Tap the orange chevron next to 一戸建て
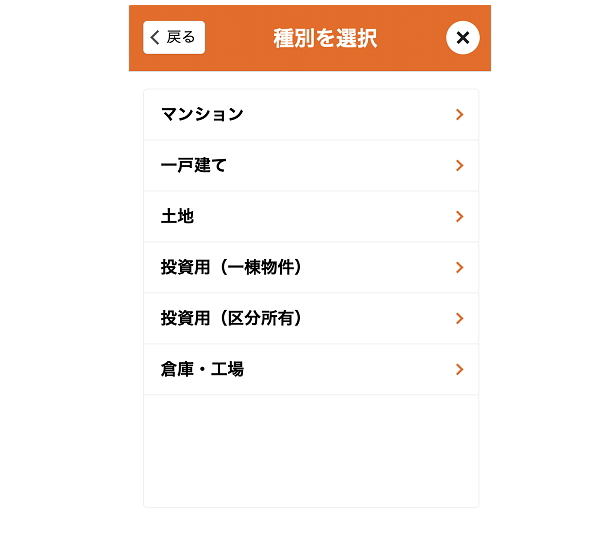The height and width of the screenshot is (537, 603). [x=460, y=165]
